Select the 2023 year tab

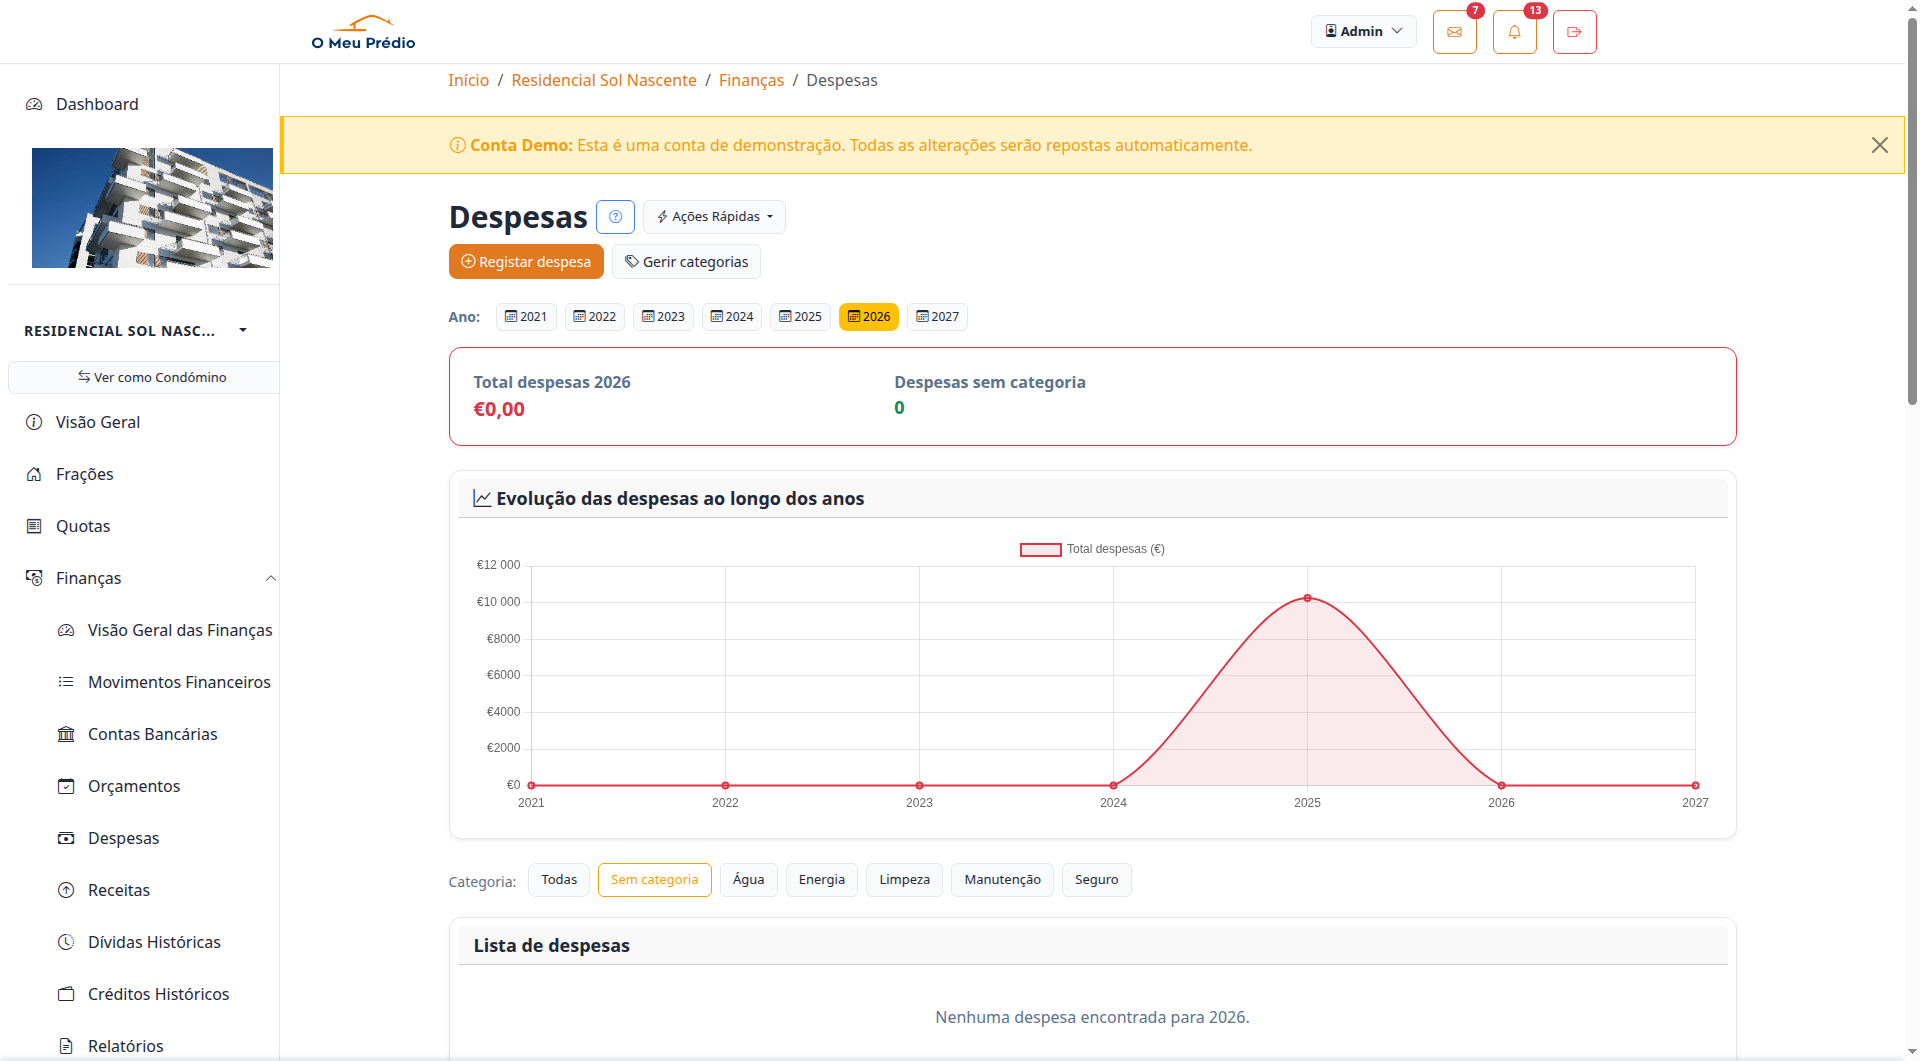(x=663, y=317)
